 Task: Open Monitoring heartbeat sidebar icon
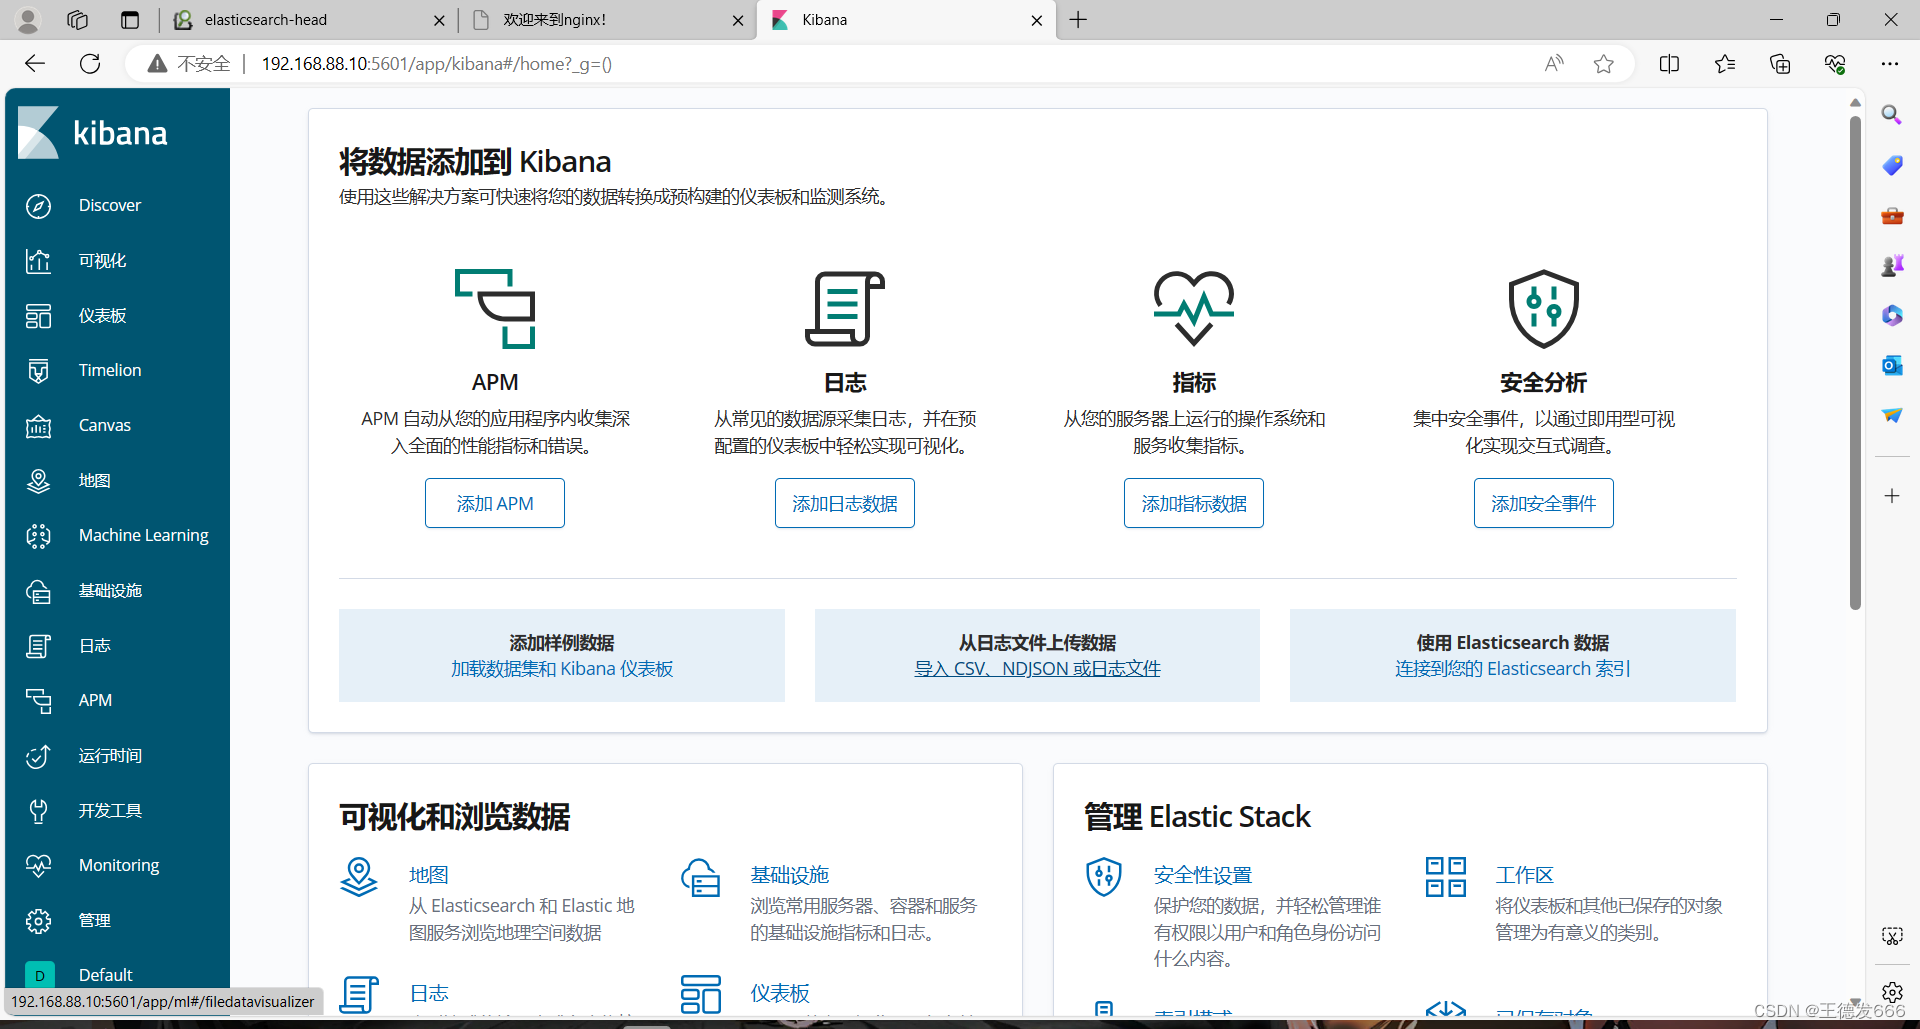pos(38,866)
